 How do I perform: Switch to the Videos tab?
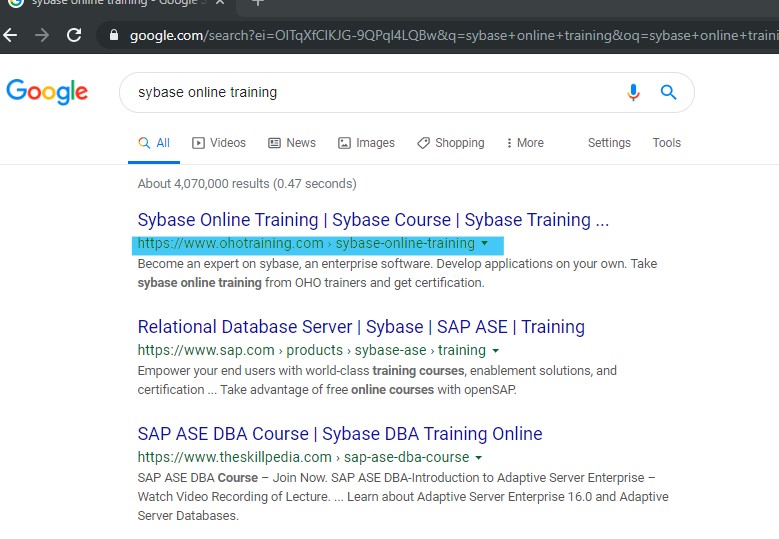pyautogui.click(x=219, y=143)
